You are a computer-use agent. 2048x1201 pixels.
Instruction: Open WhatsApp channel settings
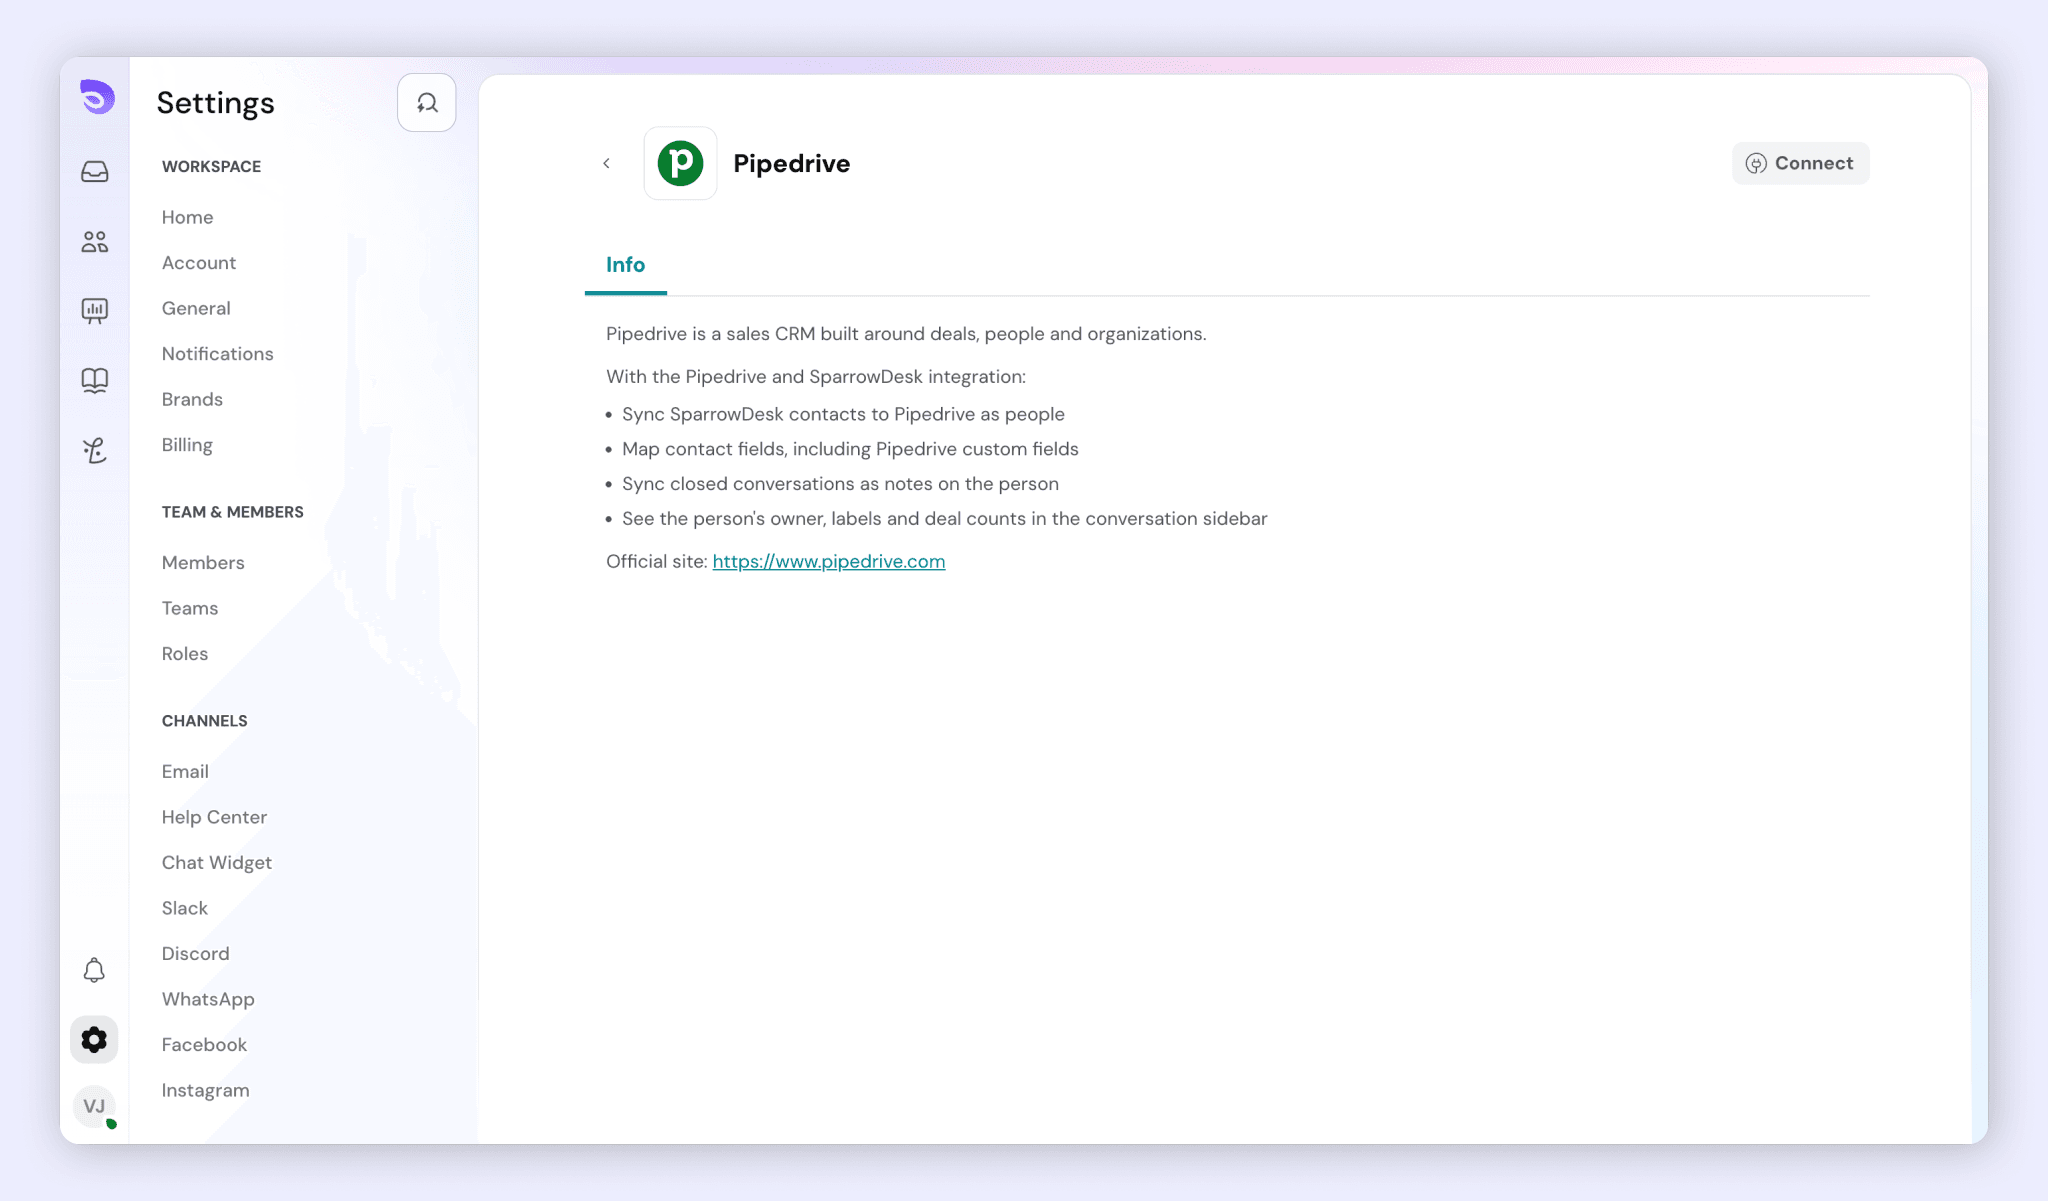coord(208,999)
